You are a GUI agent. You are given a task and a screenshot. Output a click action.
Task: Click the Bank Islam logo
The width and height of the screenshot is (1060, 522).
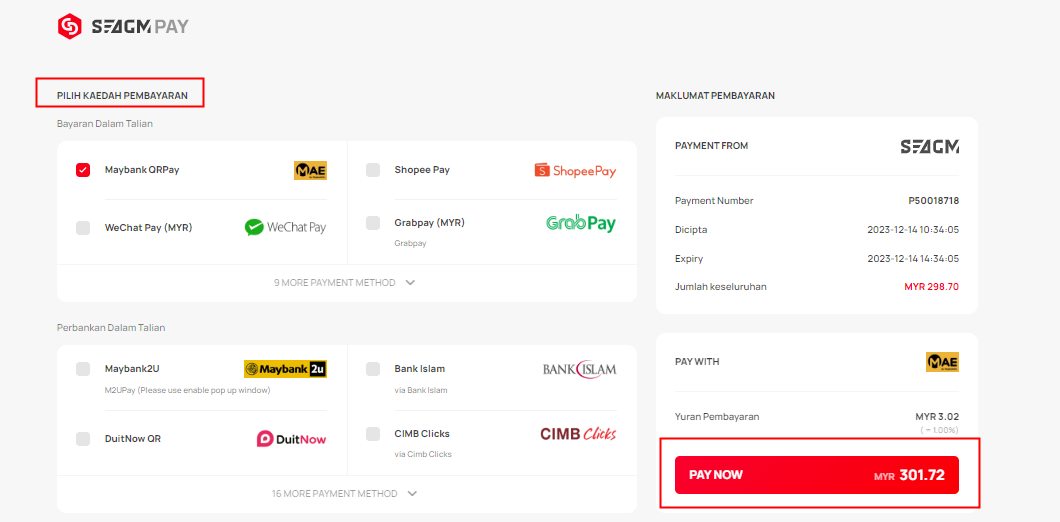(x=579, y=369)
